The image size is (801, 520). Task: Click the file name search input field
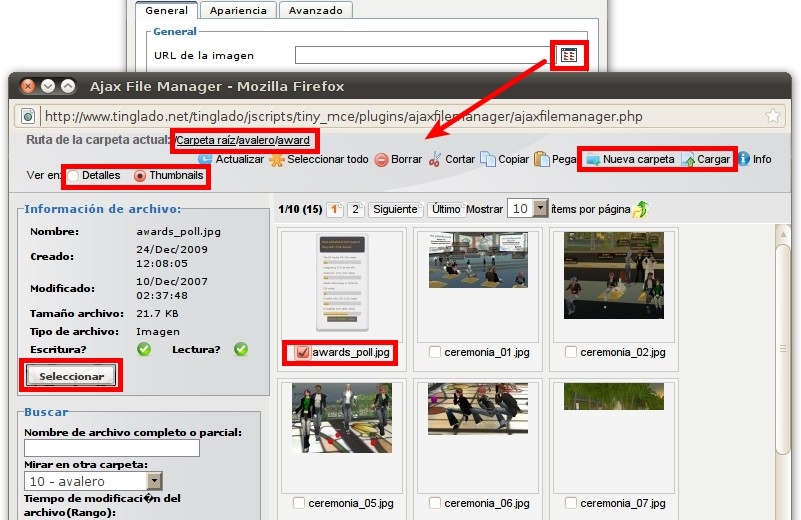(112, 448)
